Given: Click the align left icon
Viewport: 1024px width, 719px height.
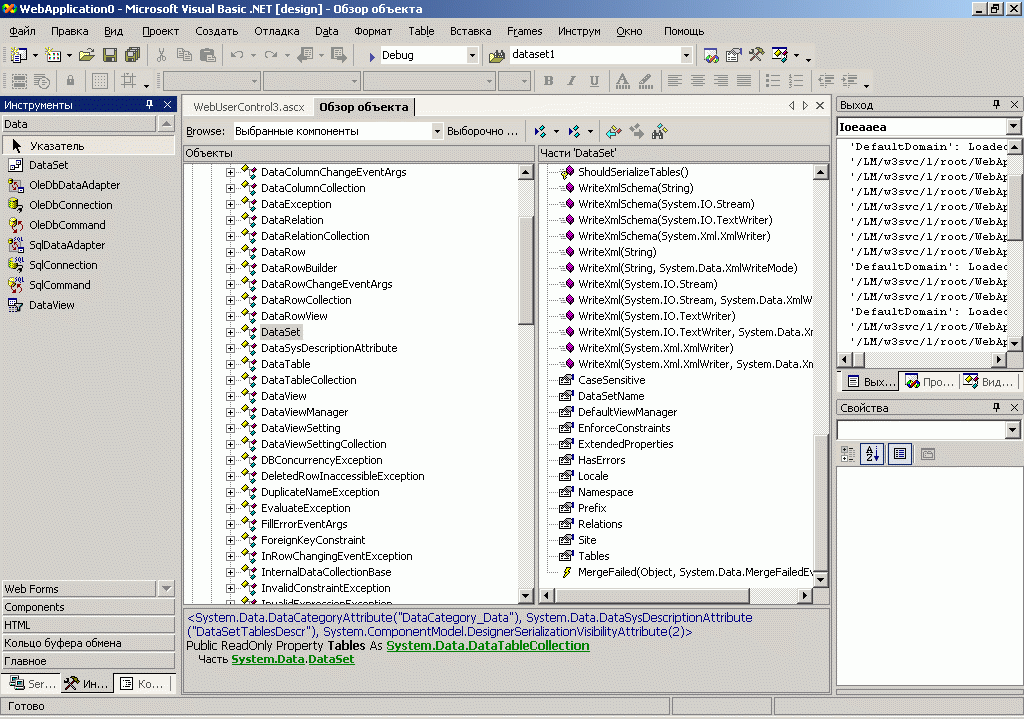Looking at the screenshot, I should tap(675, 81).
